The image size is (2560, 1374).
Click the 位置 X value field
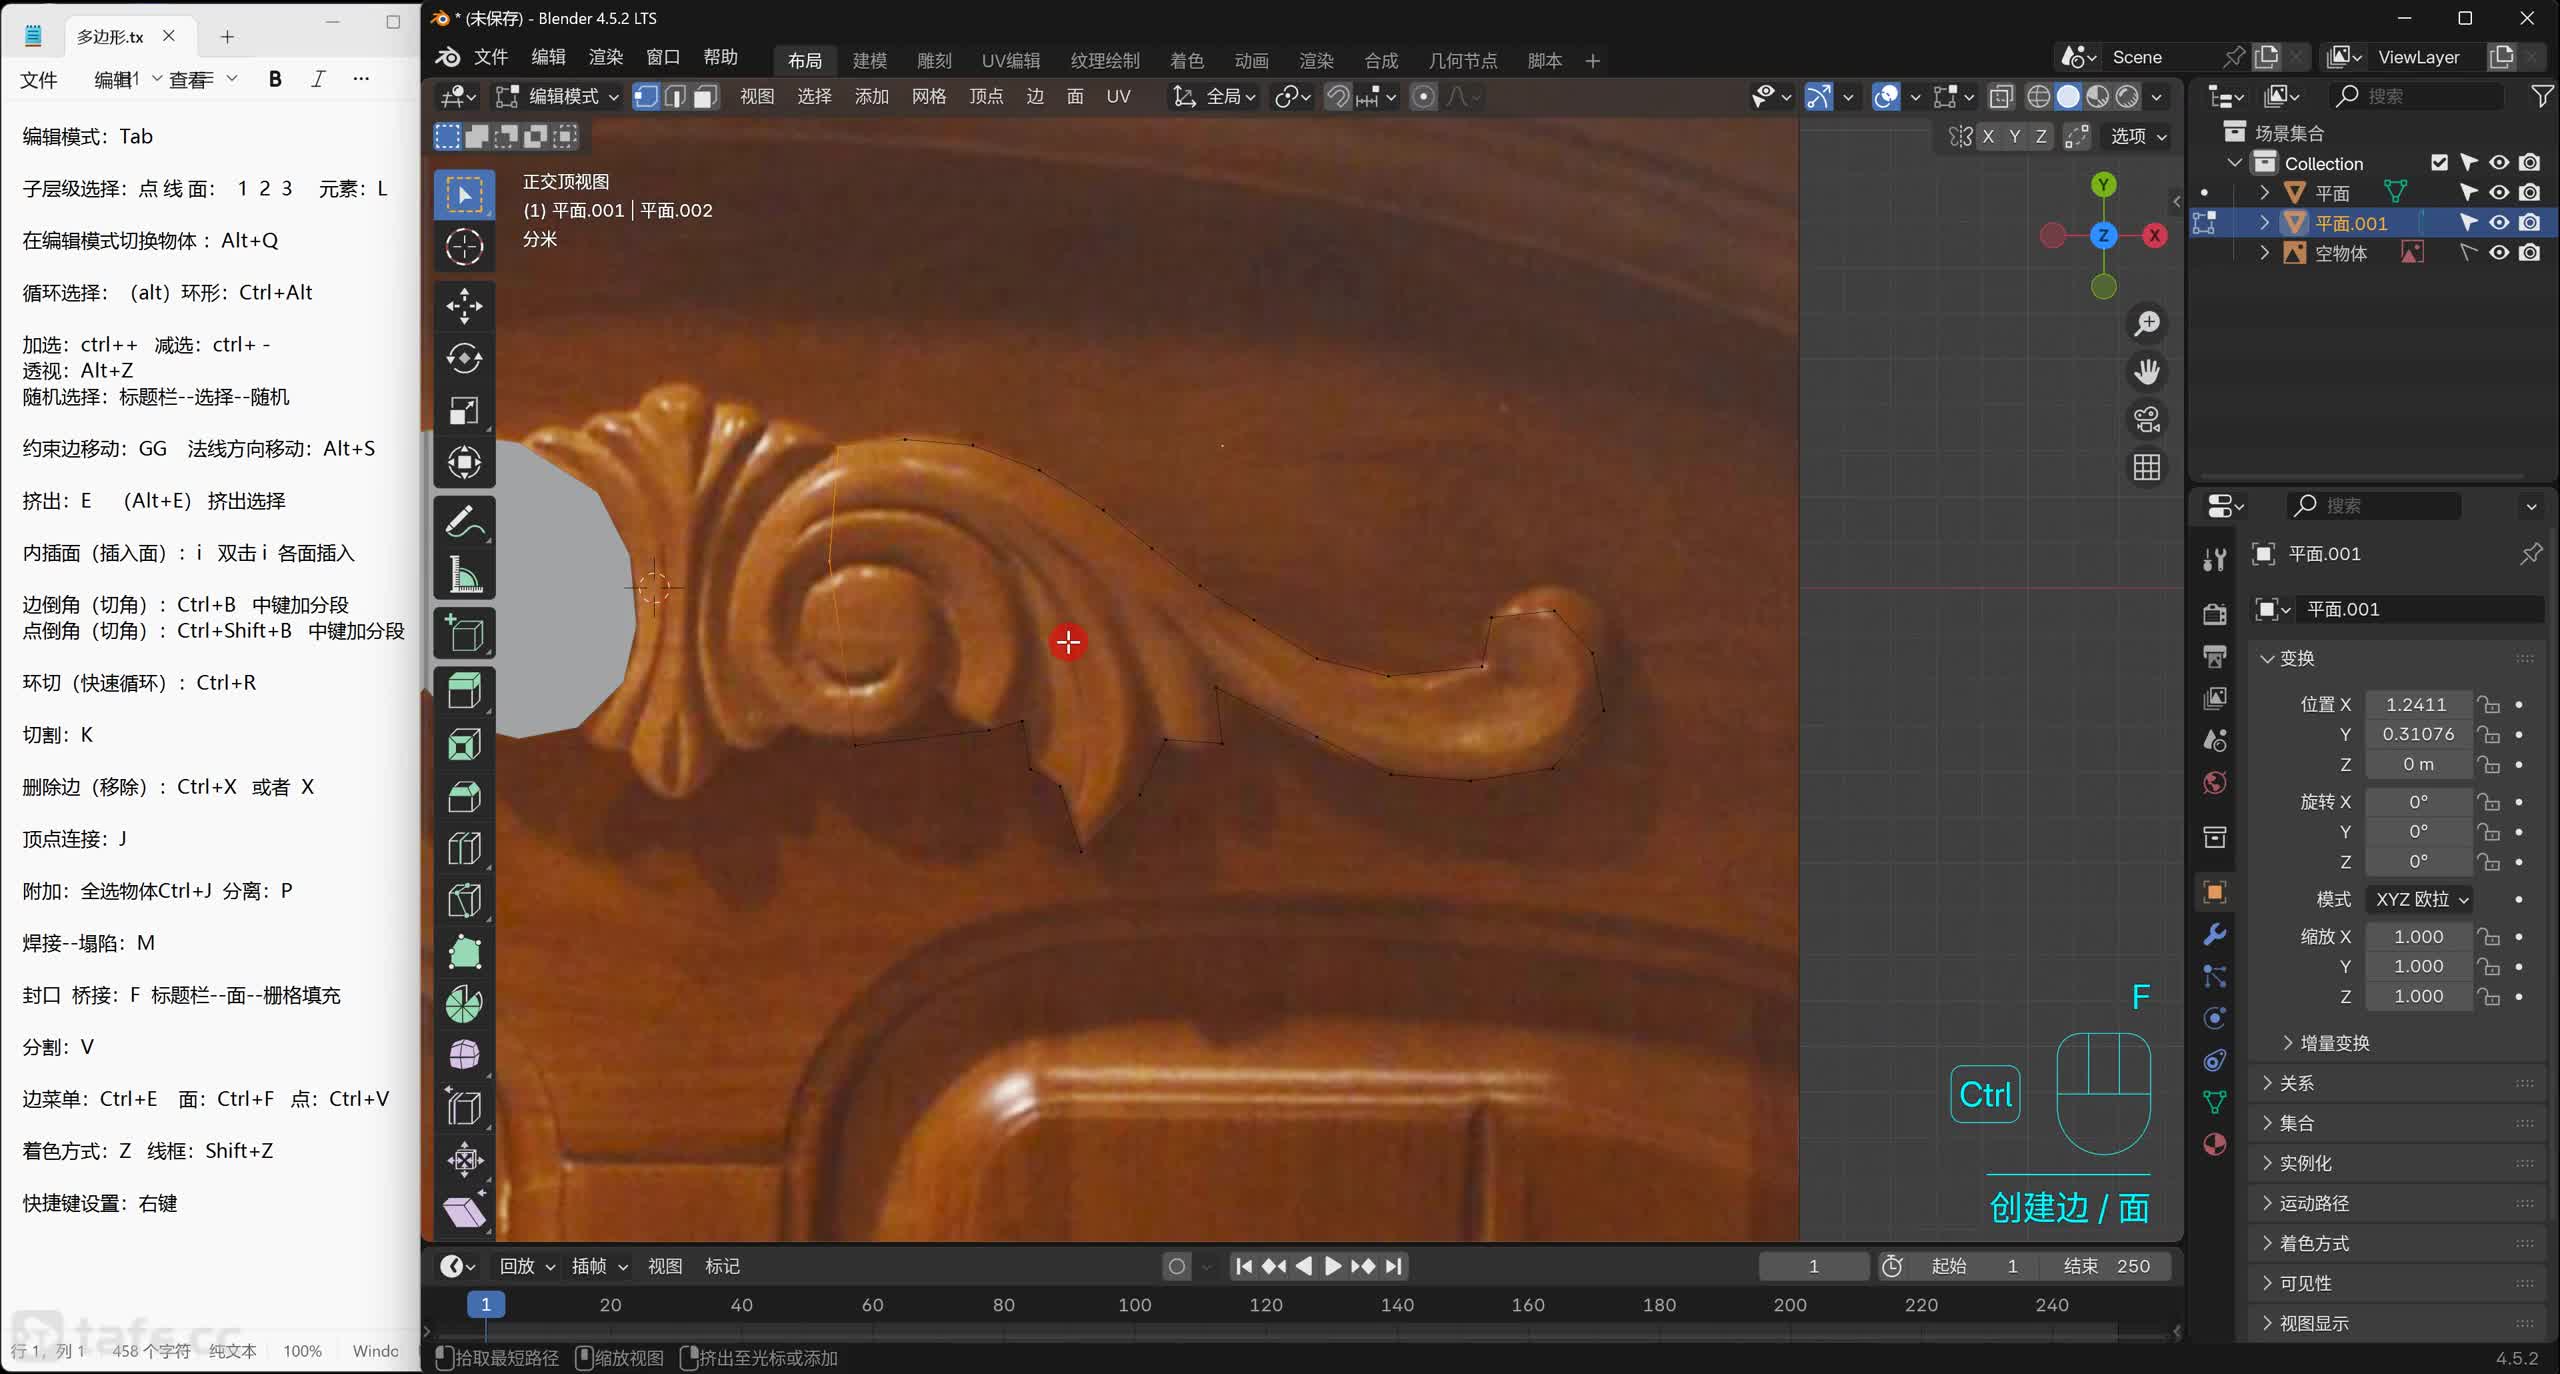2416,704
